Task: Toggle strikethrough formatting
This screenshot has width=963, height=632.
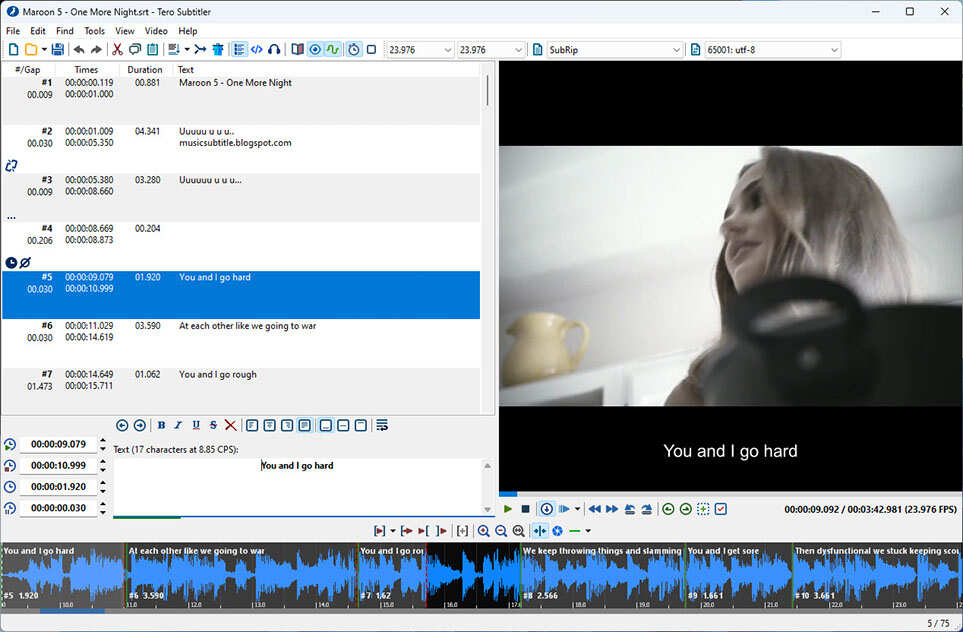Action: tap(213, 425)
